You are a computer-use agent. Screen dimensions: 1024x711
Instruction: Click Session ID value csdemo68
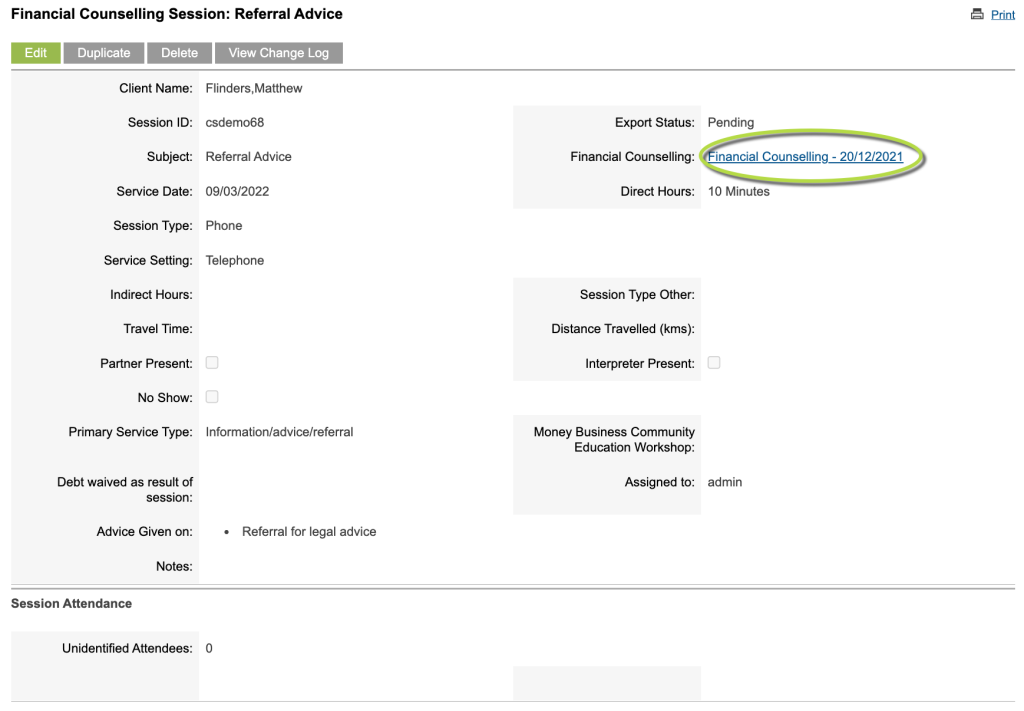tap(235, 122)
